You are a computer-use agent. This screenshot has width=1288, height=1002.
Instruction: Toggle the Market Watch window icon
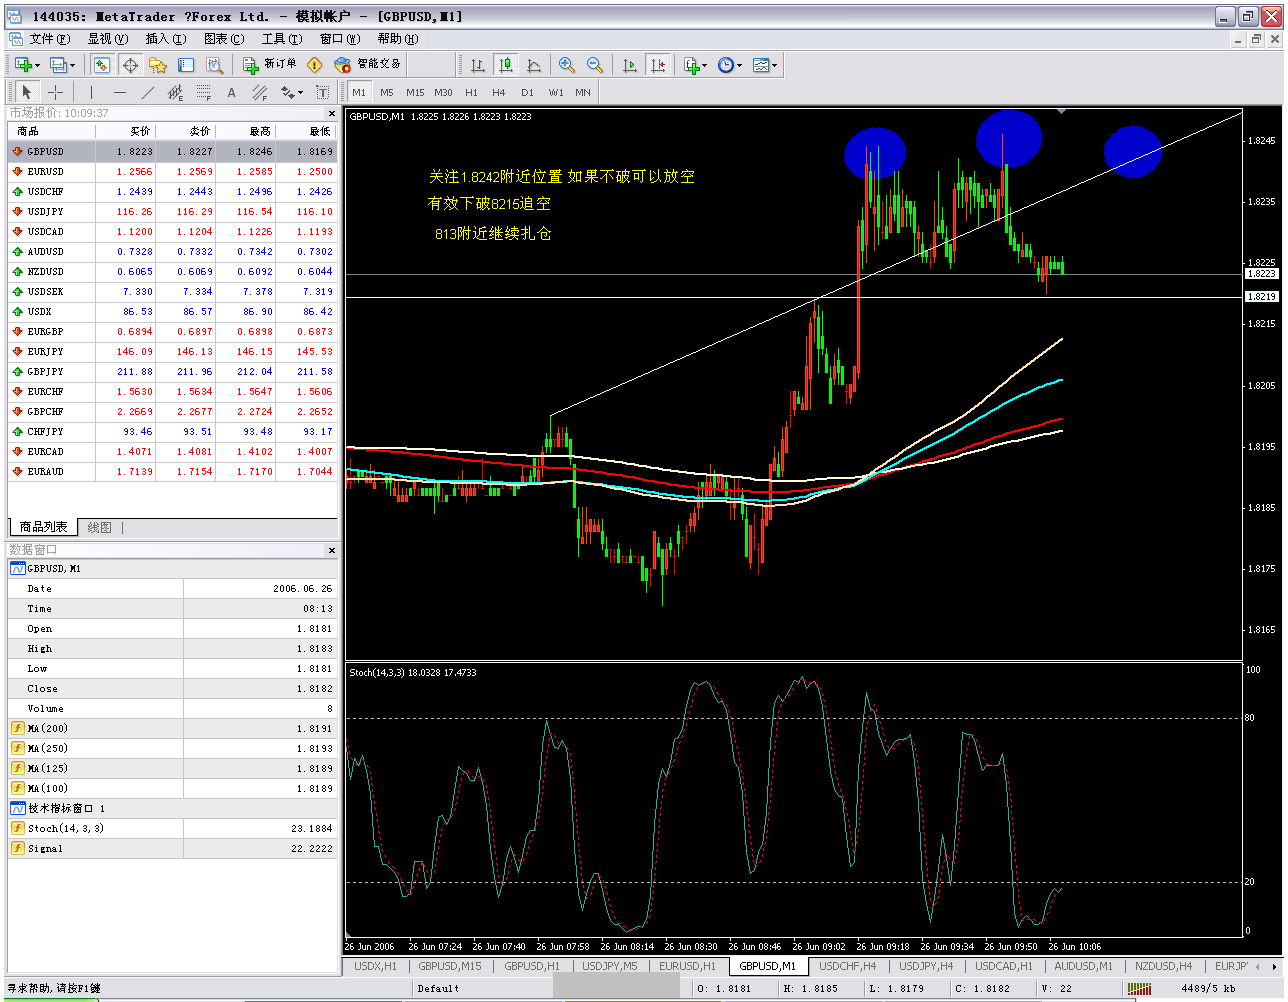click(102, 65)
